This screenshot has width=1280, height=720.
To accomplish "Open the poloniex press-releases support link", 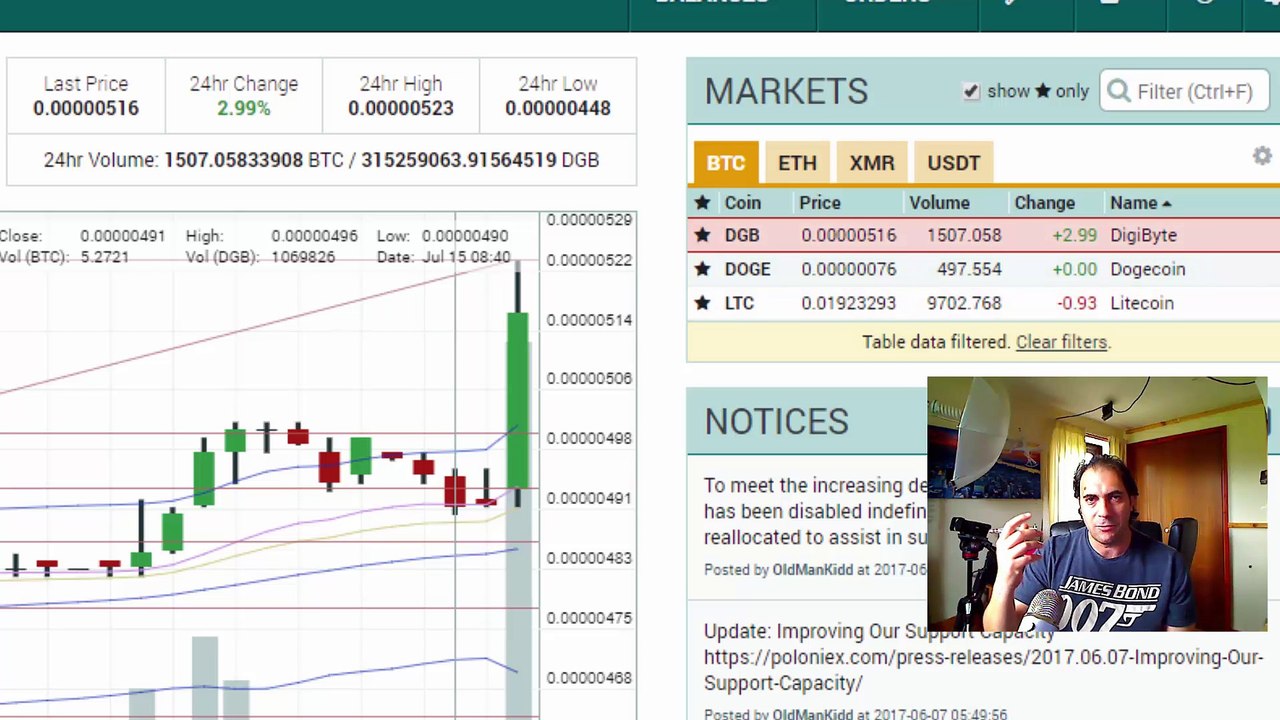I will 983,670.
